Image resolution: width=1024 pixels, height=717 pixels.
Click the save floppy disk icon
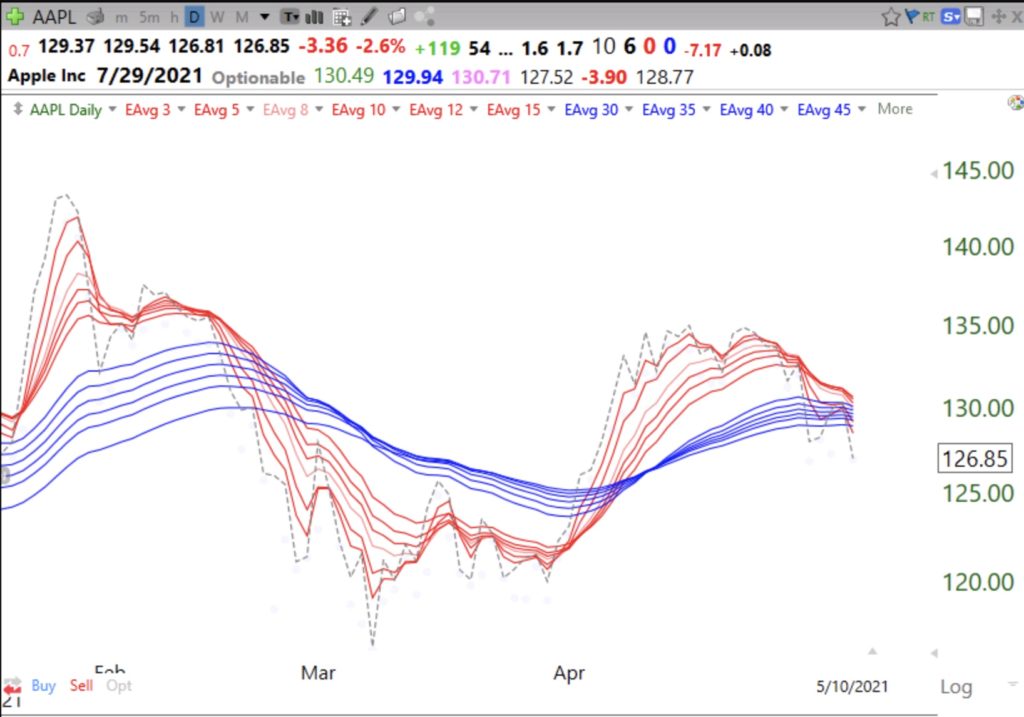pos(972,17)
